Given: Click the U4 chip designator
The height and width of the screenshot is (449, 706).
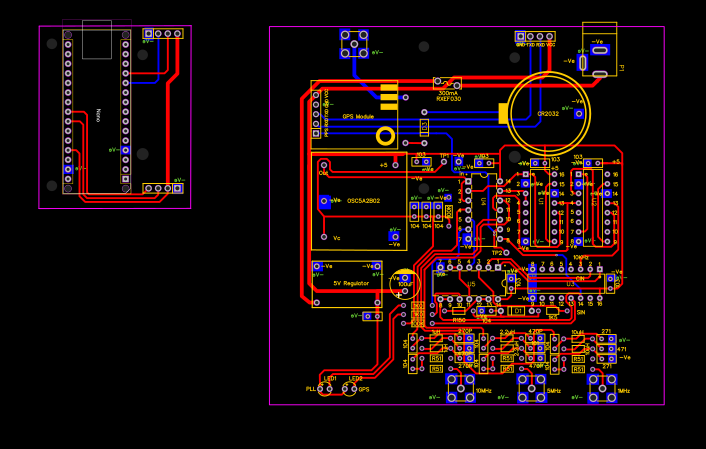Looking at the screenshot, I should pyautogui.click(x=483, y=203).
